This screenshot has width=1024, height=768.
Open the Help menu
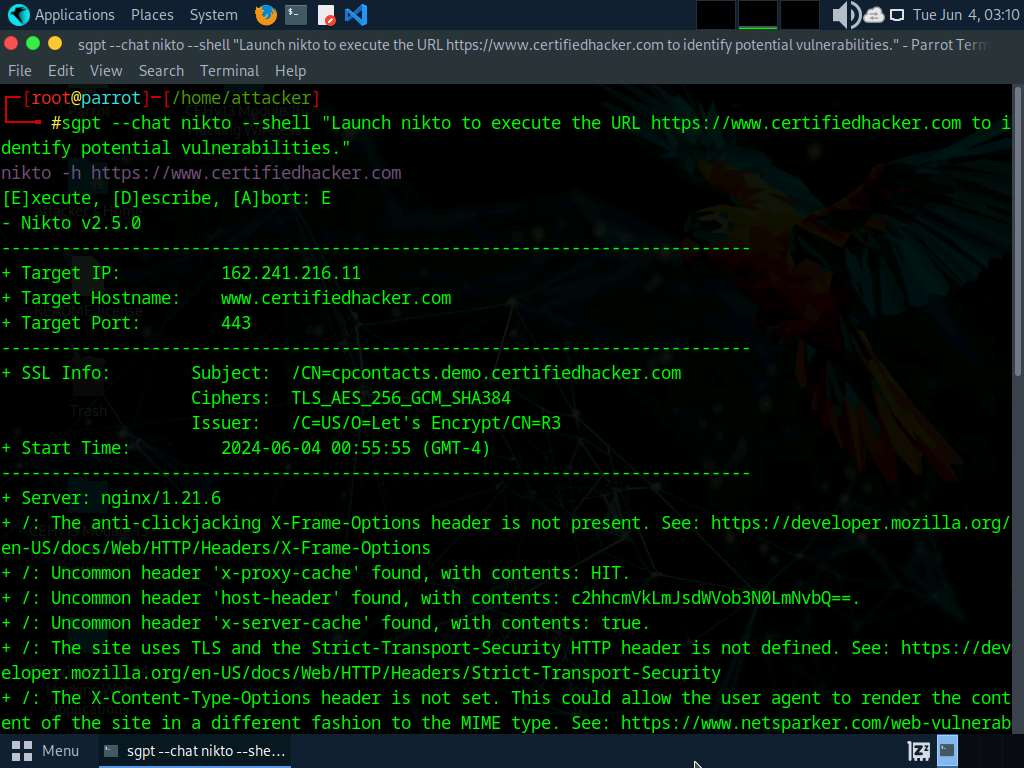point(290,71)
